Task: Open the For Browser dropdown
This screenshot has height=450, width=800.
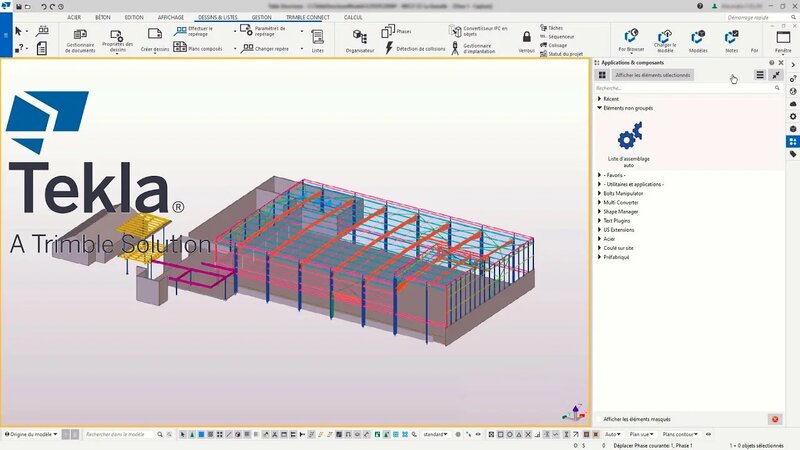Action: 631,41
